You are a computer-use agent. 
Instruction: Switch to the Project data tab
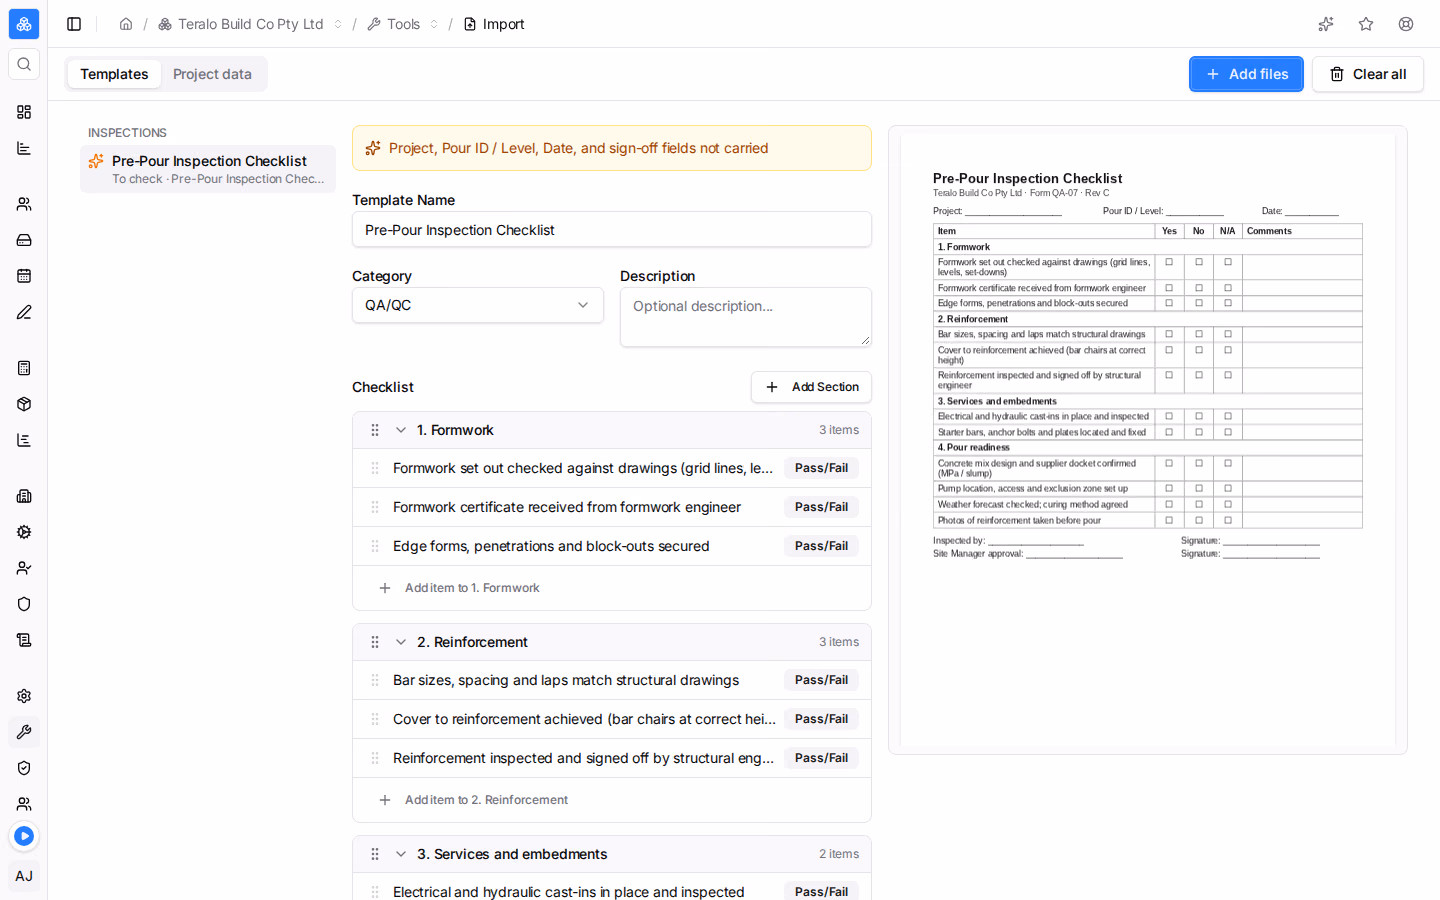coord(212,74)
